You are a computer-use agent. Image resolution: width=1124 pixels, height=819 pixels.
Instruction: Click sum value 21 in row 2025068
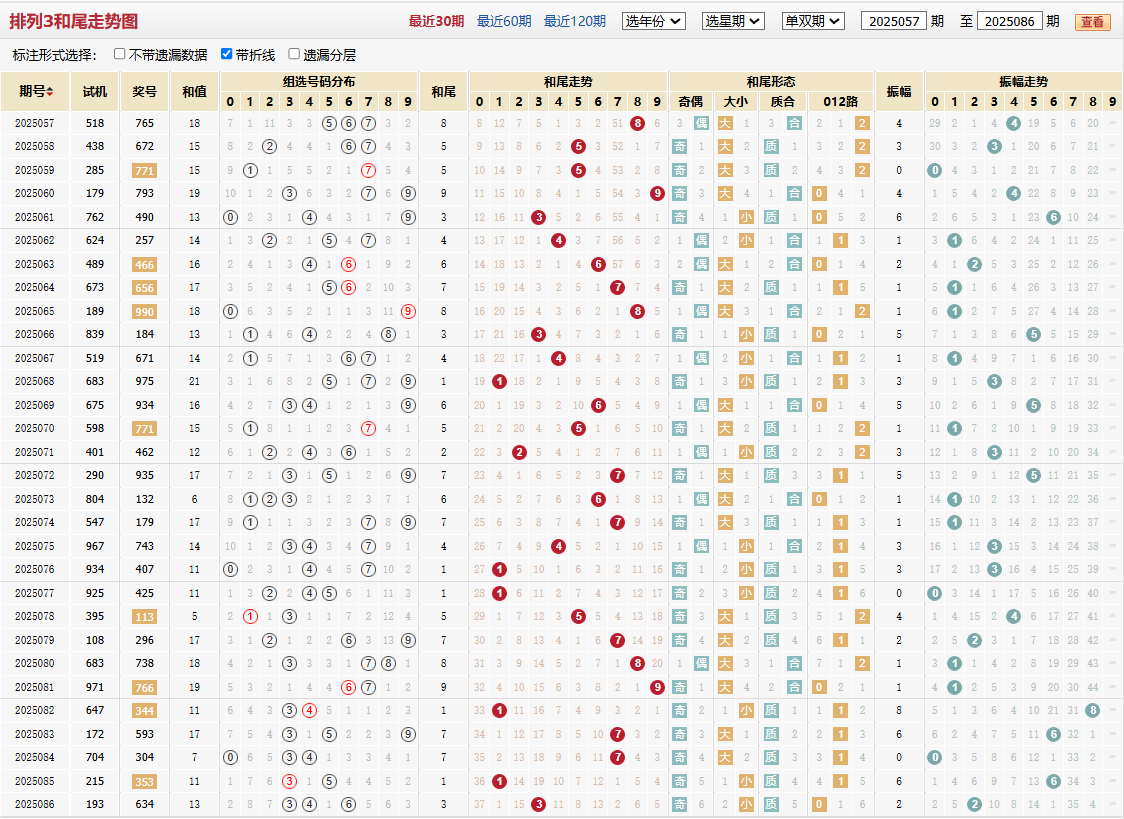(194, 382)
